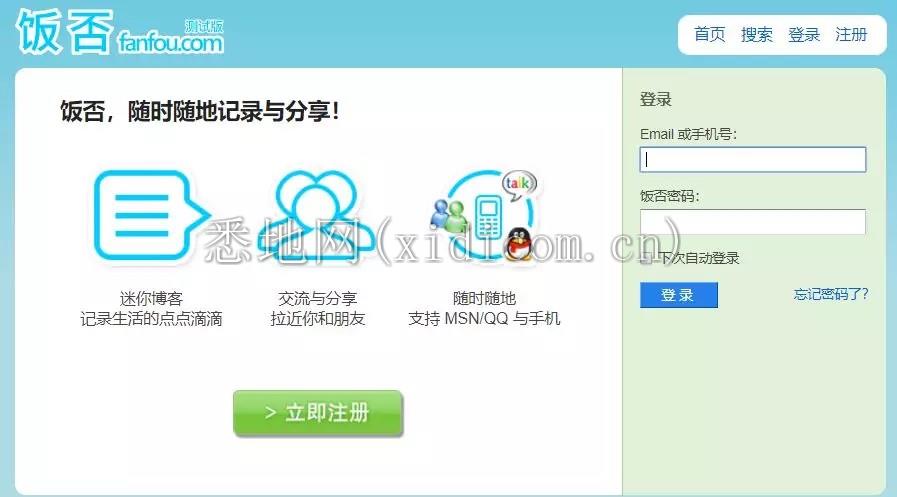Image resolution: width=897 pixels, height=497 pixels.
Task: Open the 注册 nav item
Action: [851, 34]
